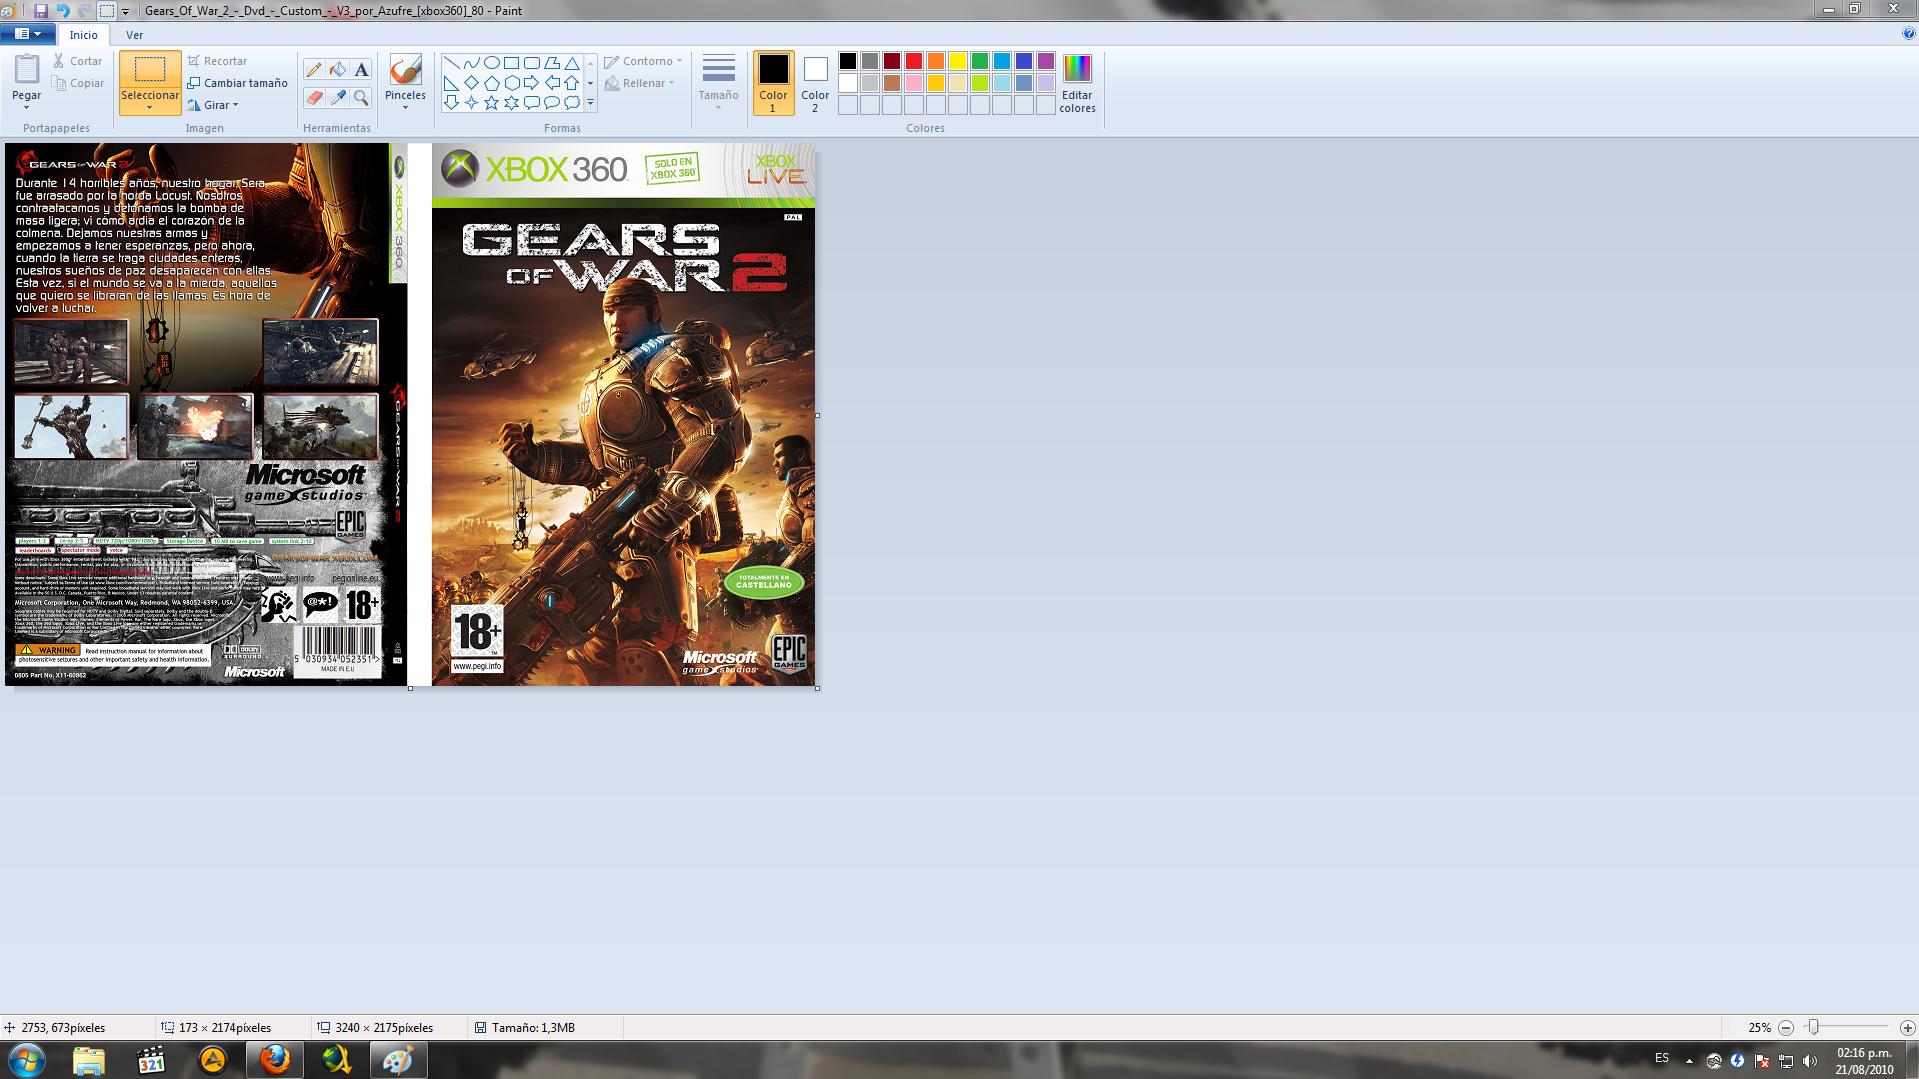Open Editar colores dialog
This screenshot has width=1919, height=1079.
pyautogui.click(x=1077, y=83)
